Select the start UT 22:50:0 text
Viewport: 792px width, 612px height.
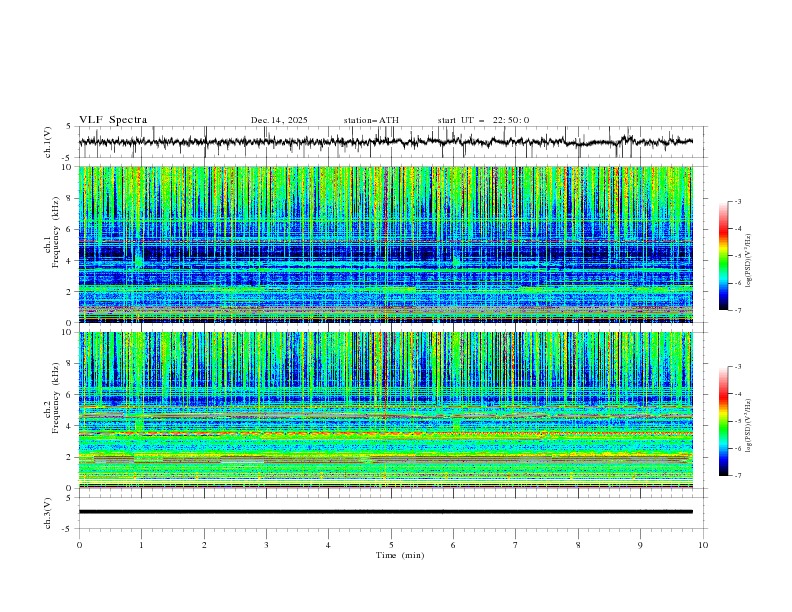pos(483,120)
